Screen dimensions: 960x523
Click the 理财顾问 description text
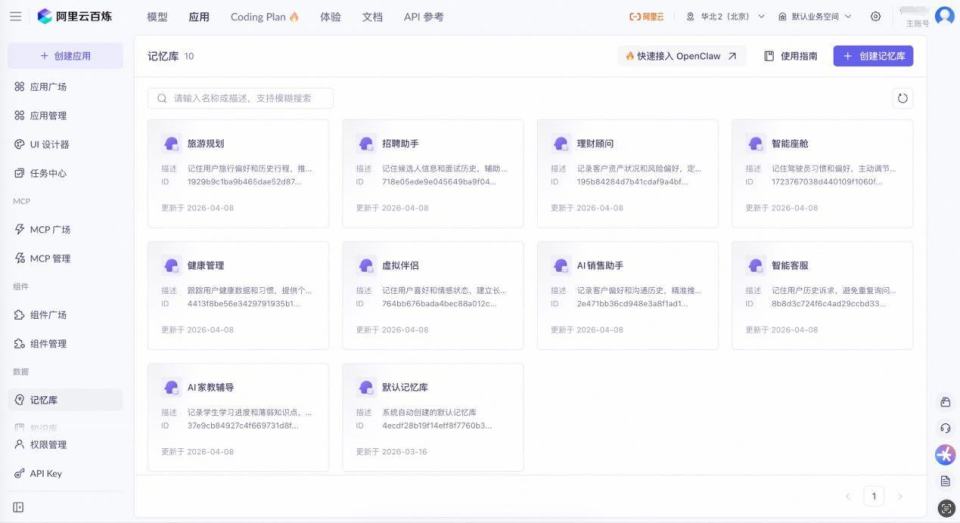(639, 168)
